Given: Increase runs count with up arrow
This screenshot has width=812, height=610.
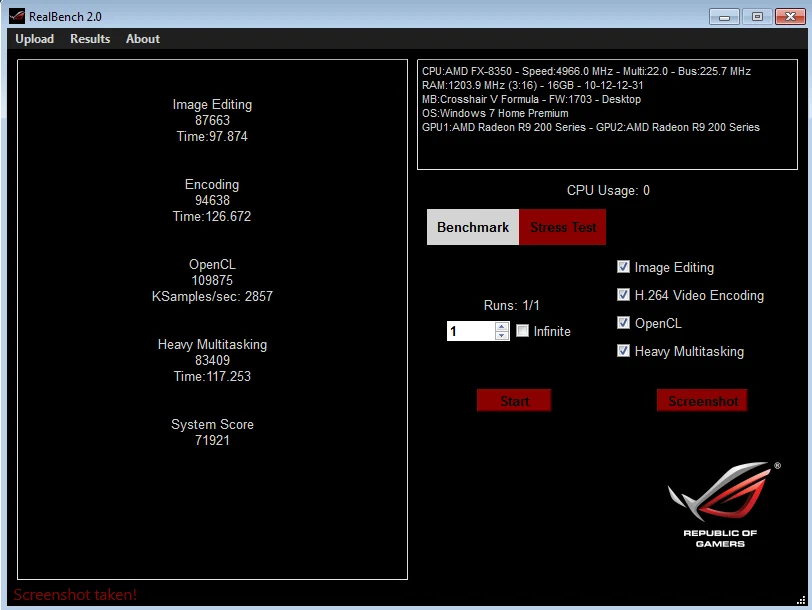Looking at the screenshot, I should pos(501,327).
